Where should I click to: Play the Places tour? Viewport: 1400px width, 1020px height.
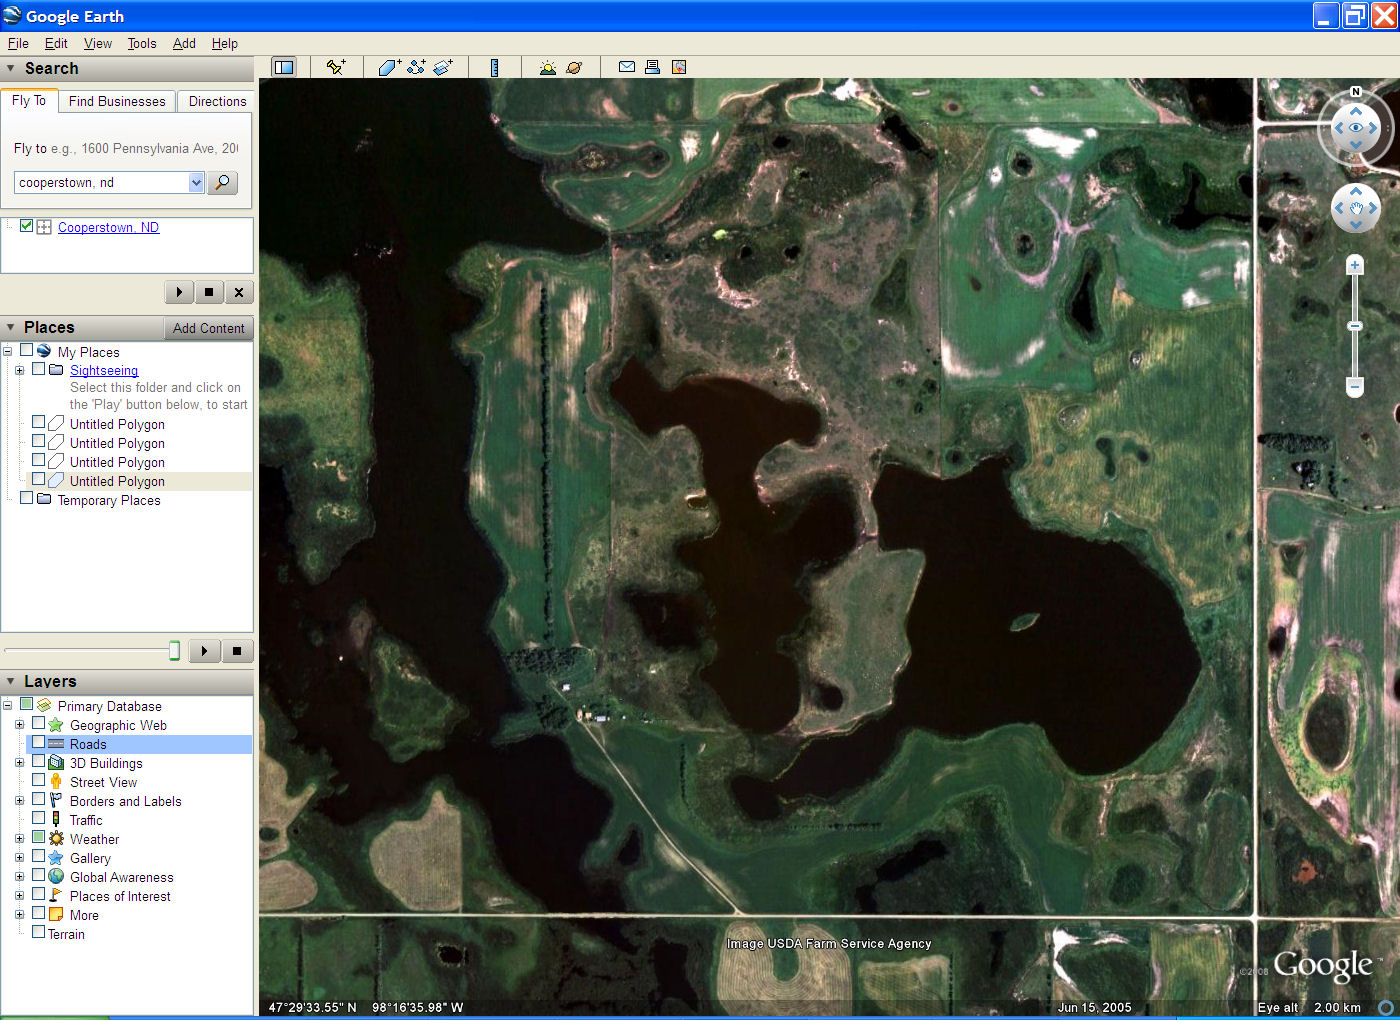point(204,651)
